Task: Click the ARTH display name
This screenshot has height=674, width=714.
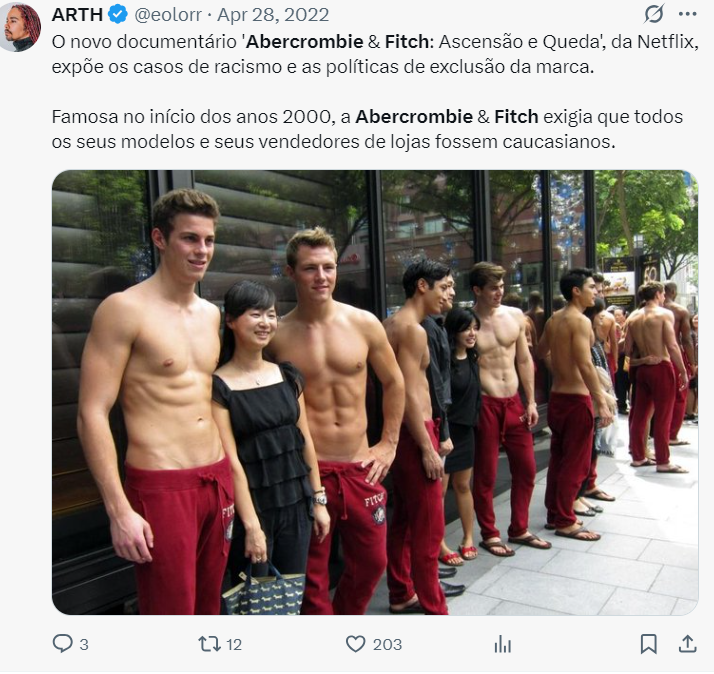Action: click(77, 15)
